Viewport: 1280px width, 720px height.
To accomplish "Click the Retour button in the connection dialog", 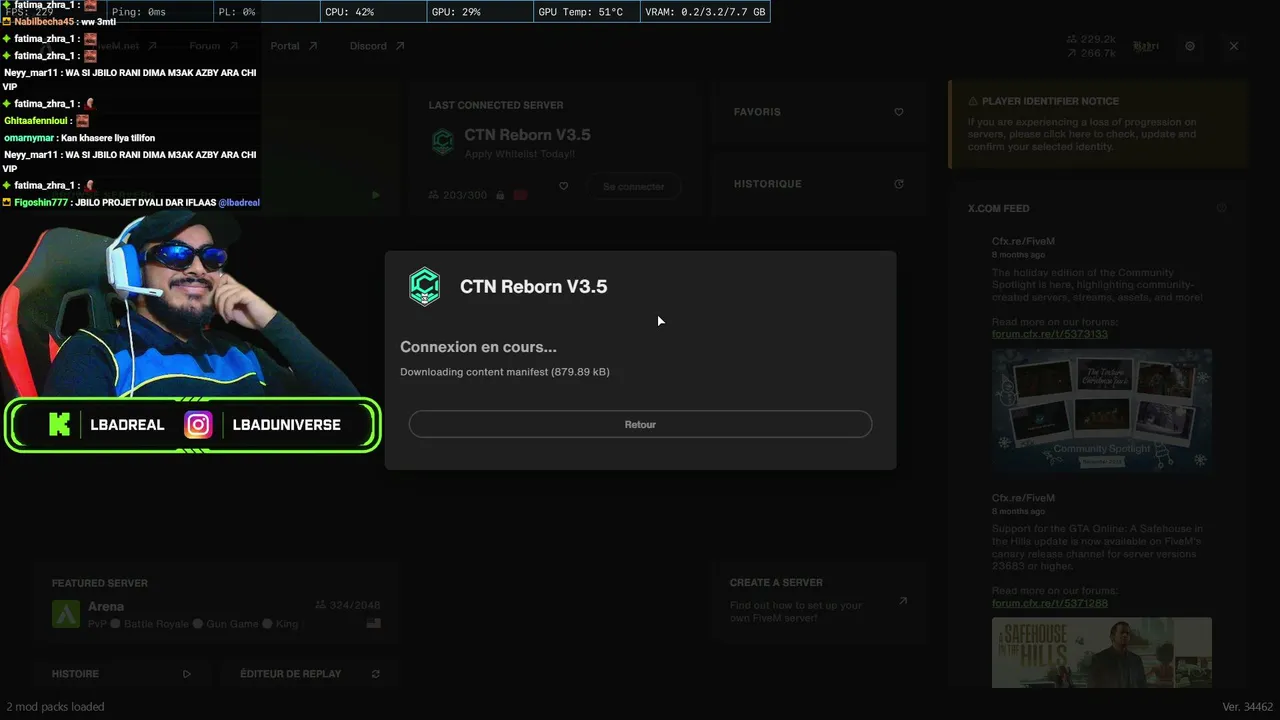I will pos(640,424).
